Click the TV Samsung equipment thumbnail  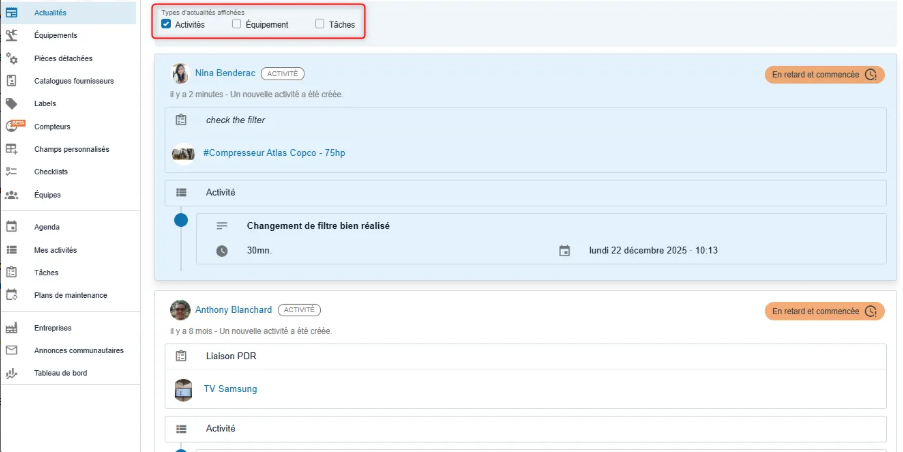point(183,389)
